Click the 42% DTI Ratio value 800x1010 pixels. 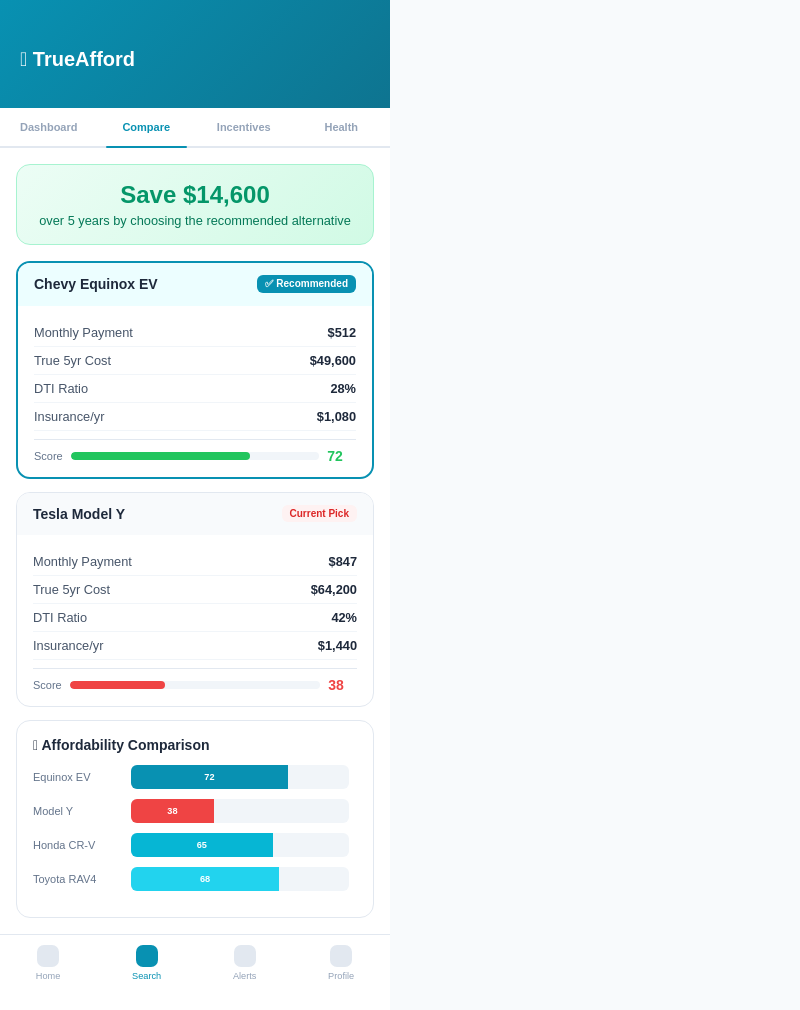coord(344,618)
